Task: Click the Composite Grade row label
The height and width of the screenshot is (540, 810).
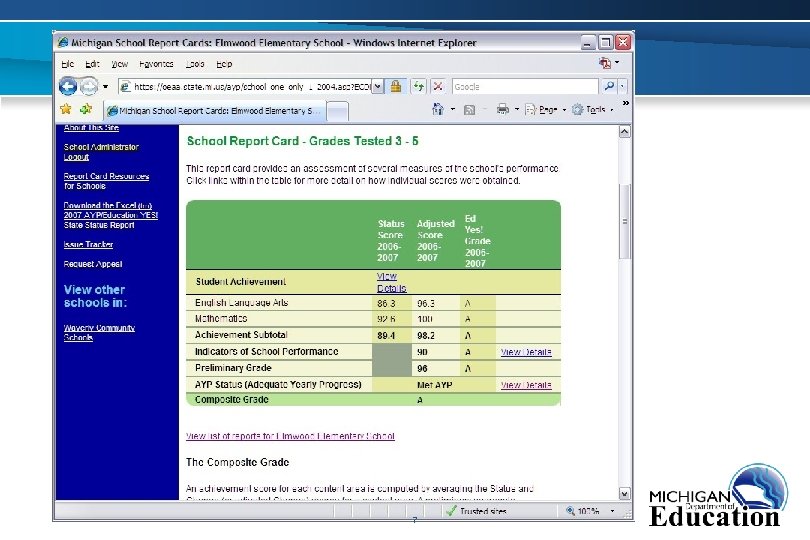Action: coord(231,399)
